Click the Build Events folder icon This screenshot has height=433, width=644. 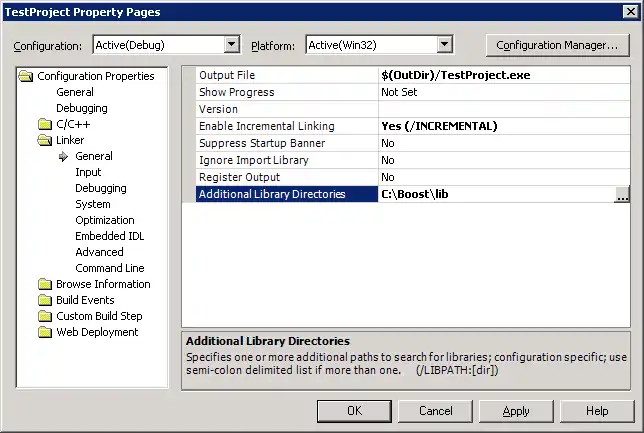(x=44, y=300)
